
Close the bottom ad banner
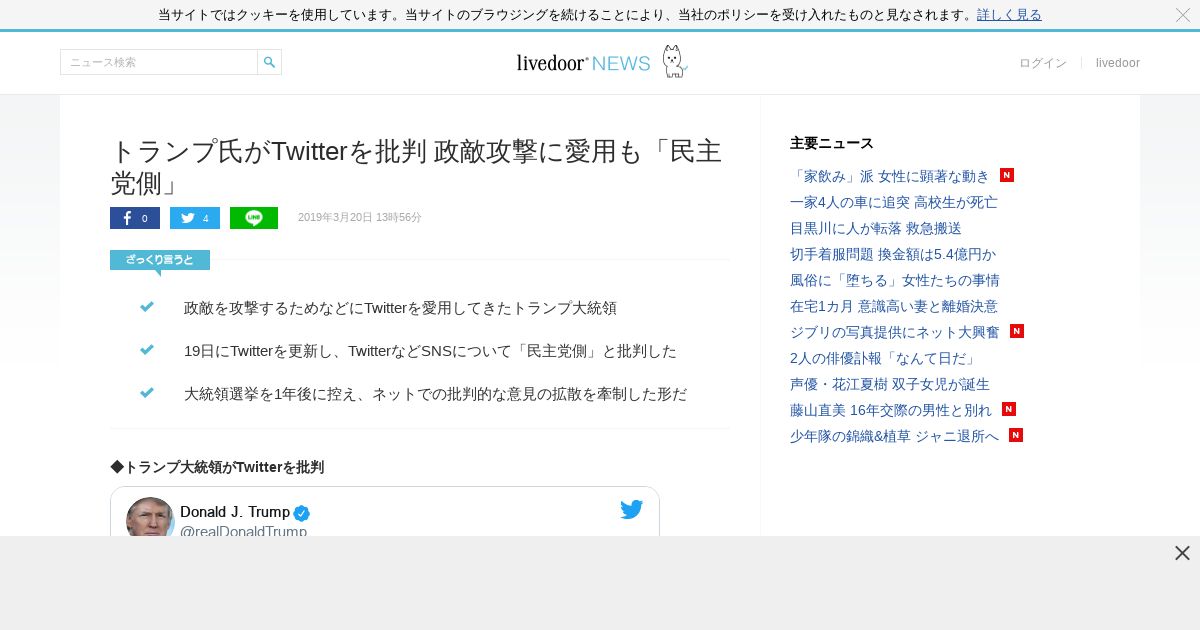(x=1182, y=553)
